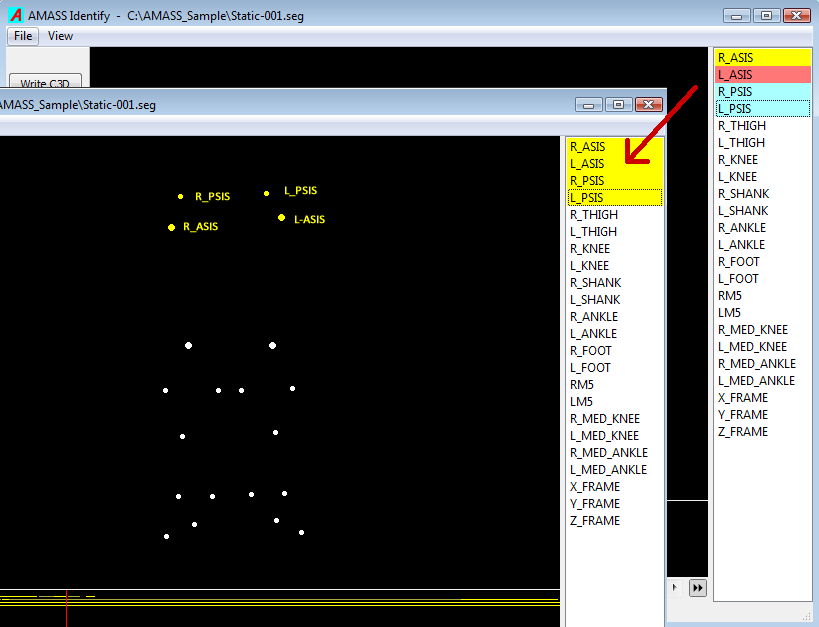Maximize the front Static-001.seg window

(x=618, y=104)
